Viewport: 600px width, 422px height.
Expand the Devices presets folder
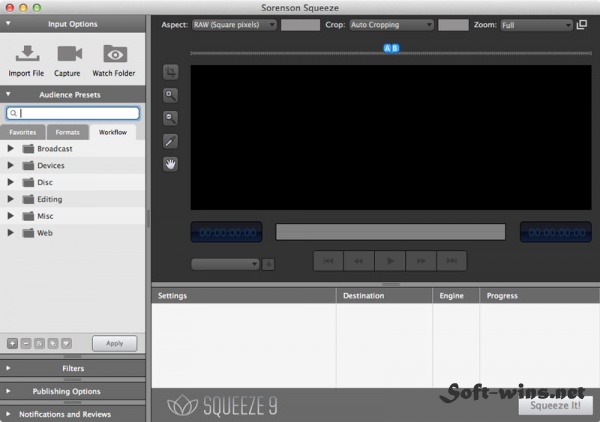(x=11, y=165)
